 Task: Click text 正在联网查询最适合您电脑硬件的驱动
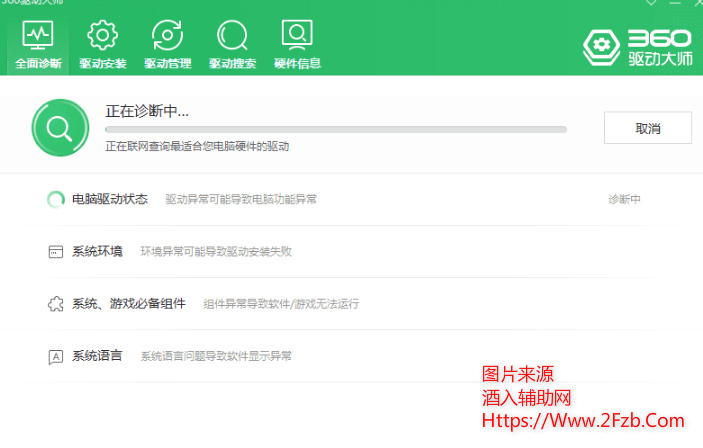click(197, 146)
